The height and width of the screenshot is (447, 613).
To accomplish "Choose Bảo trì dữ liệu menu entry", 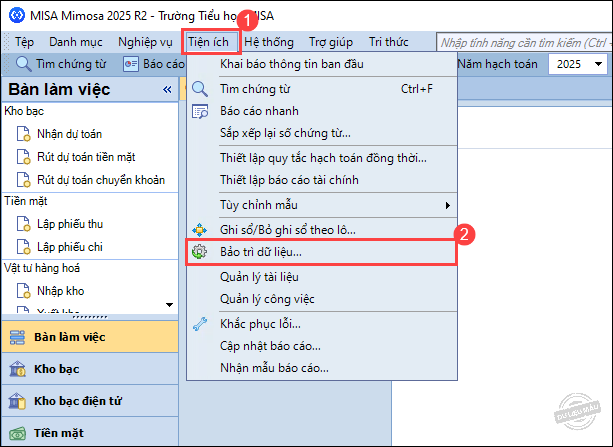I will pos(321,252).
